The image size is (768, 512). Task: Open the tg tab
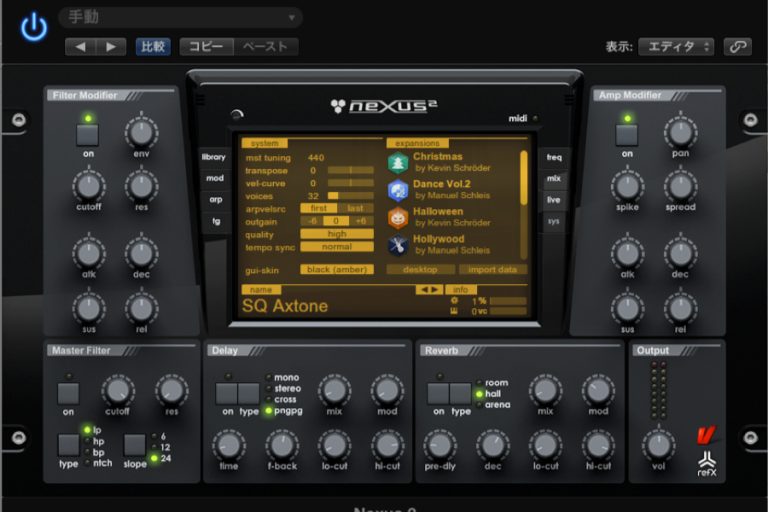coord(216,221)
